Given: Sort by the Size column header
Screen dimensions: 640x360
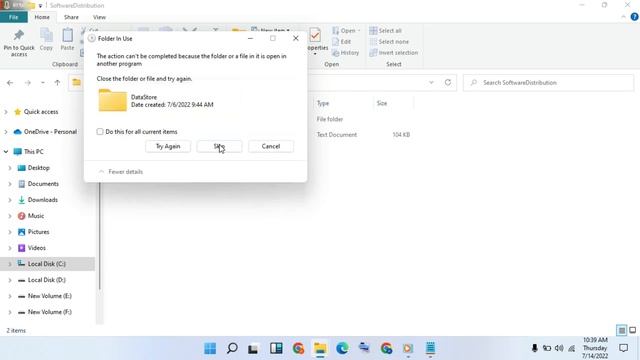Looking at the screenshot, I should click(382, 103).
